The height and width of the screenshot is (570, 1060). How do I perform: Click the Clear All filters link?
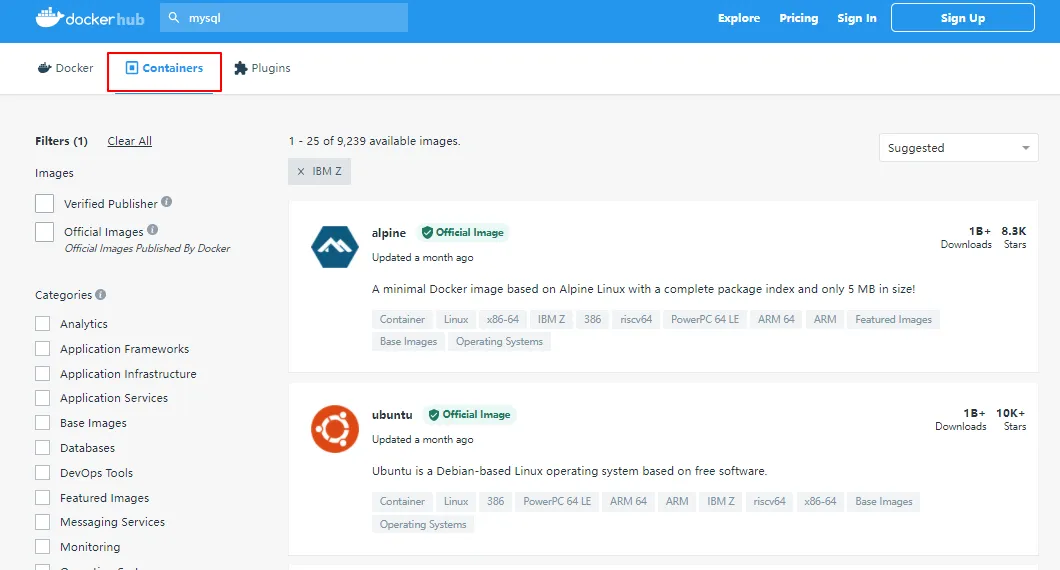coord(130,141)
